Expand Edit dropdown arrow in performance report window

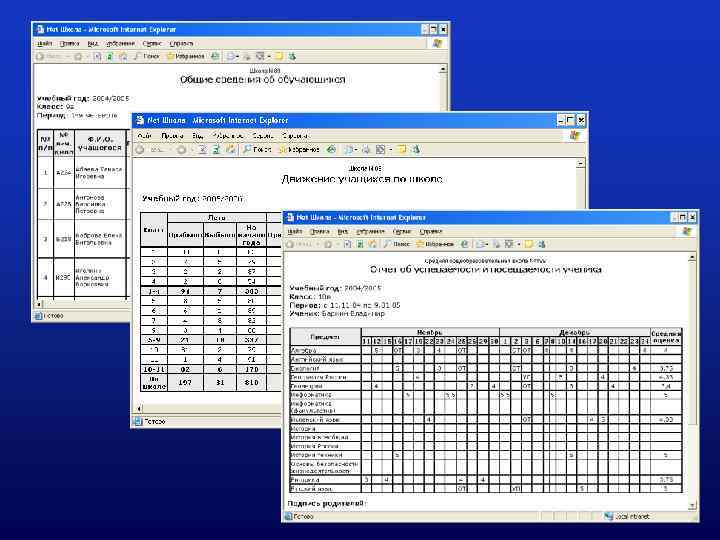click(x=519, y=244)
